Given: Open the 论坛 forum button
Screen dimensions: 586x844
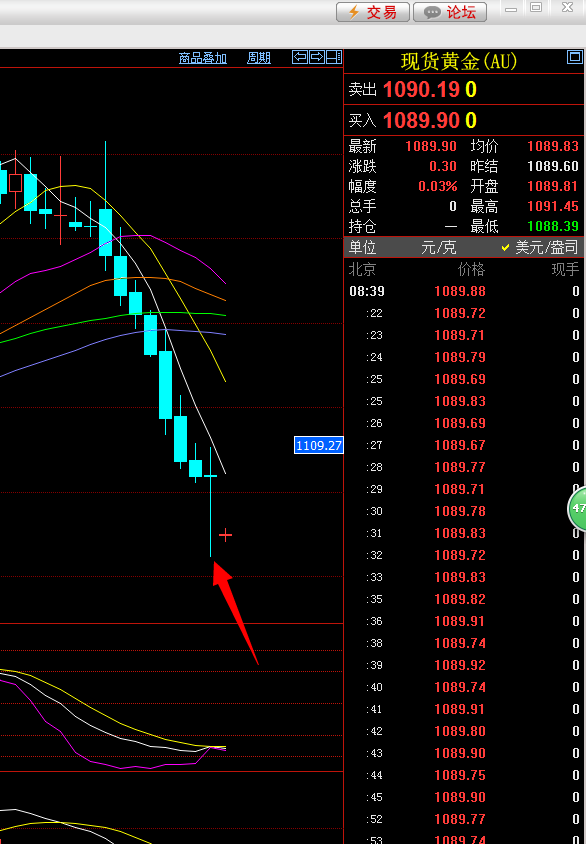Looking at the screenshot, I should click(x=450, y=12).
